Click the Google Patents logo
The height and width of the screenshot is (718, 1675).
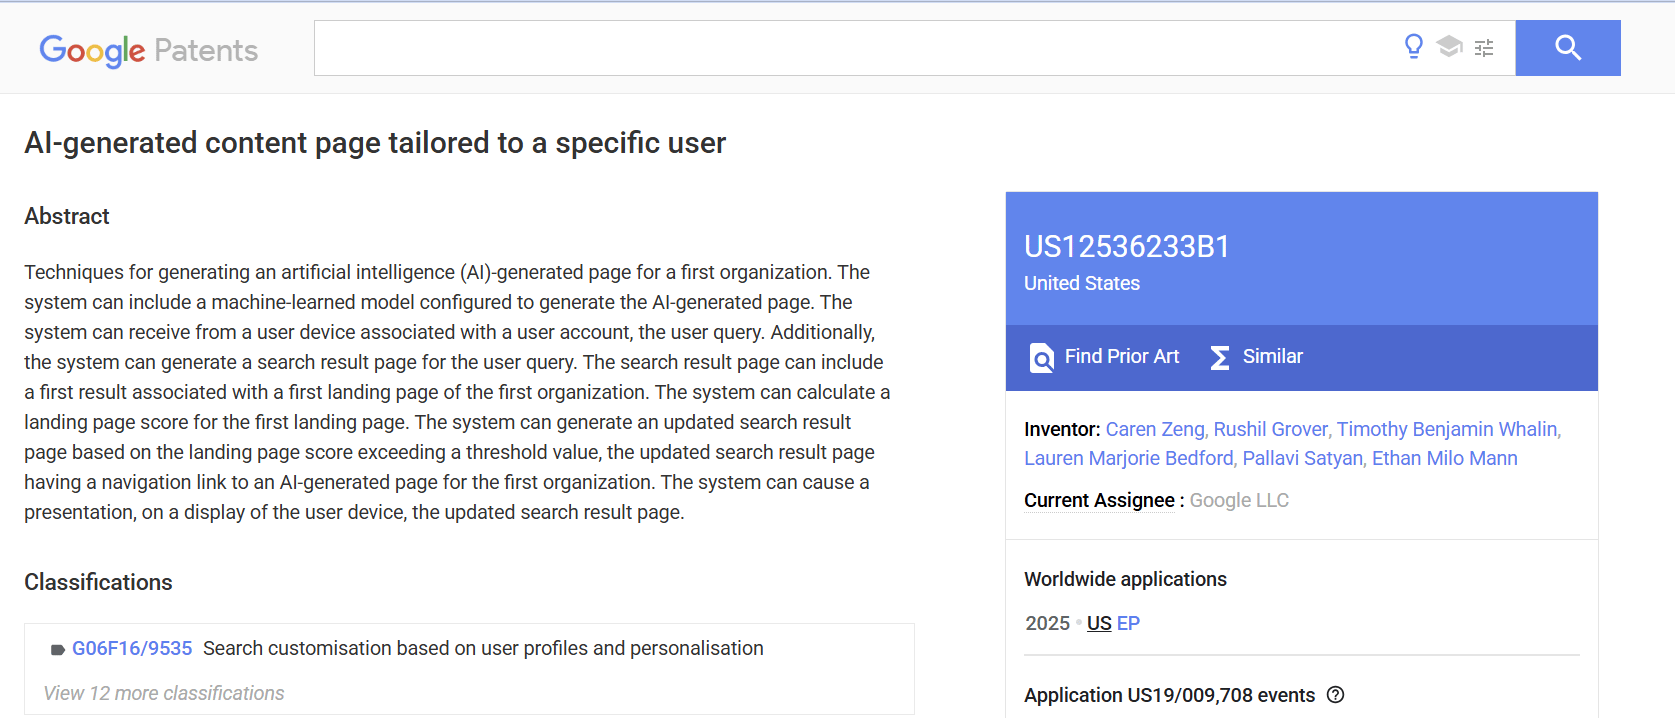(x=148, y=50)
